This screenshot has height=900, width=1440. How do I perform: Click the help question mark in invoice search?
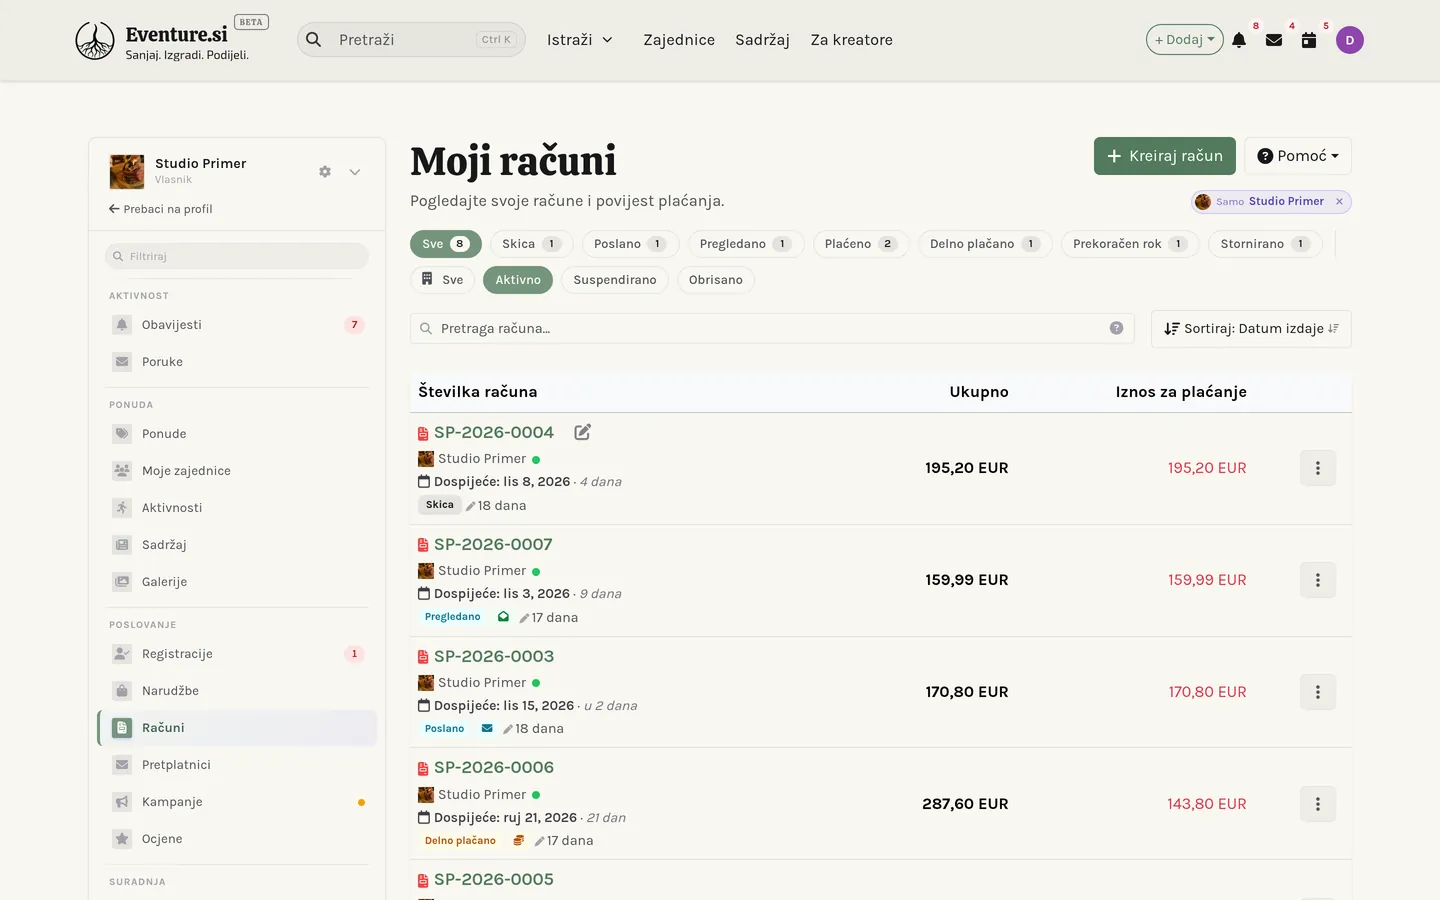(x=1117, y=328)
